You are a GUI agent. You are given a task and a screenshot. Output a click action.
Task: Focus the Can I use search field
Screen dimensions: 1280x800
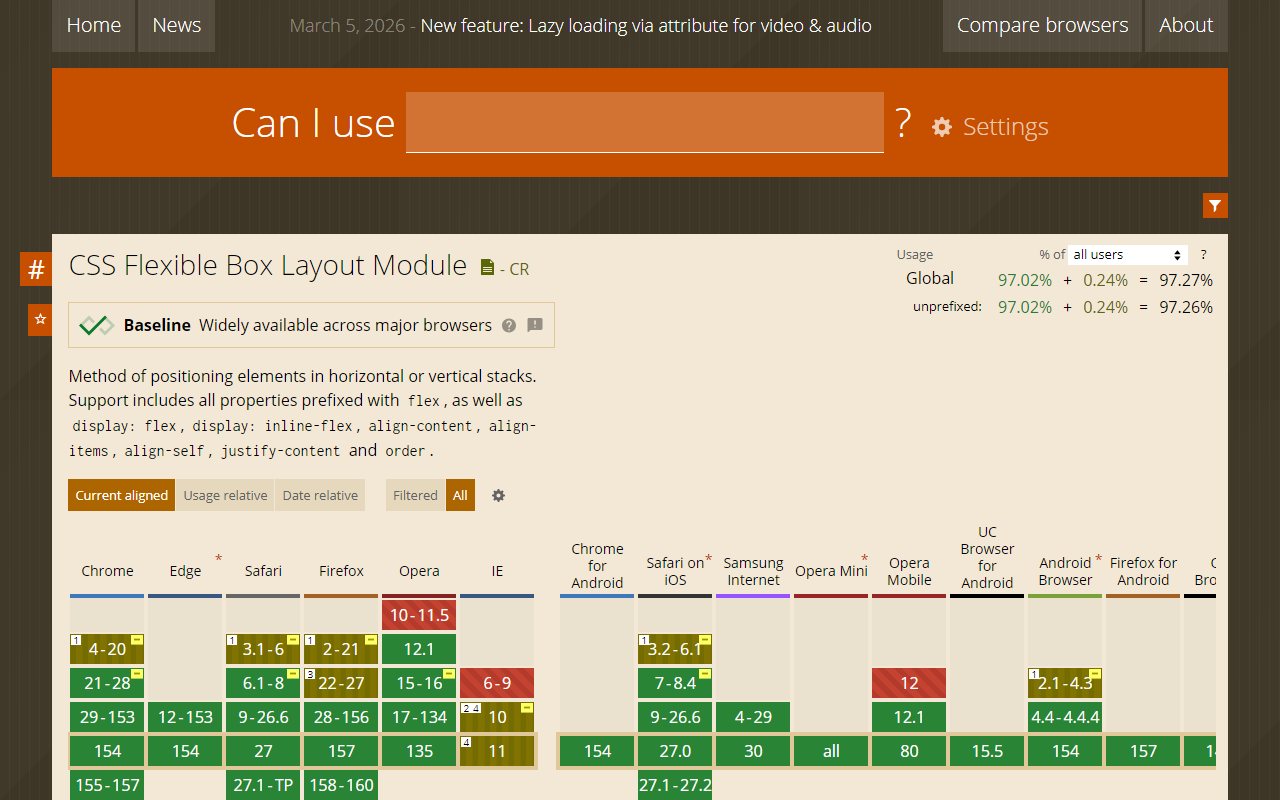point(645,122)
